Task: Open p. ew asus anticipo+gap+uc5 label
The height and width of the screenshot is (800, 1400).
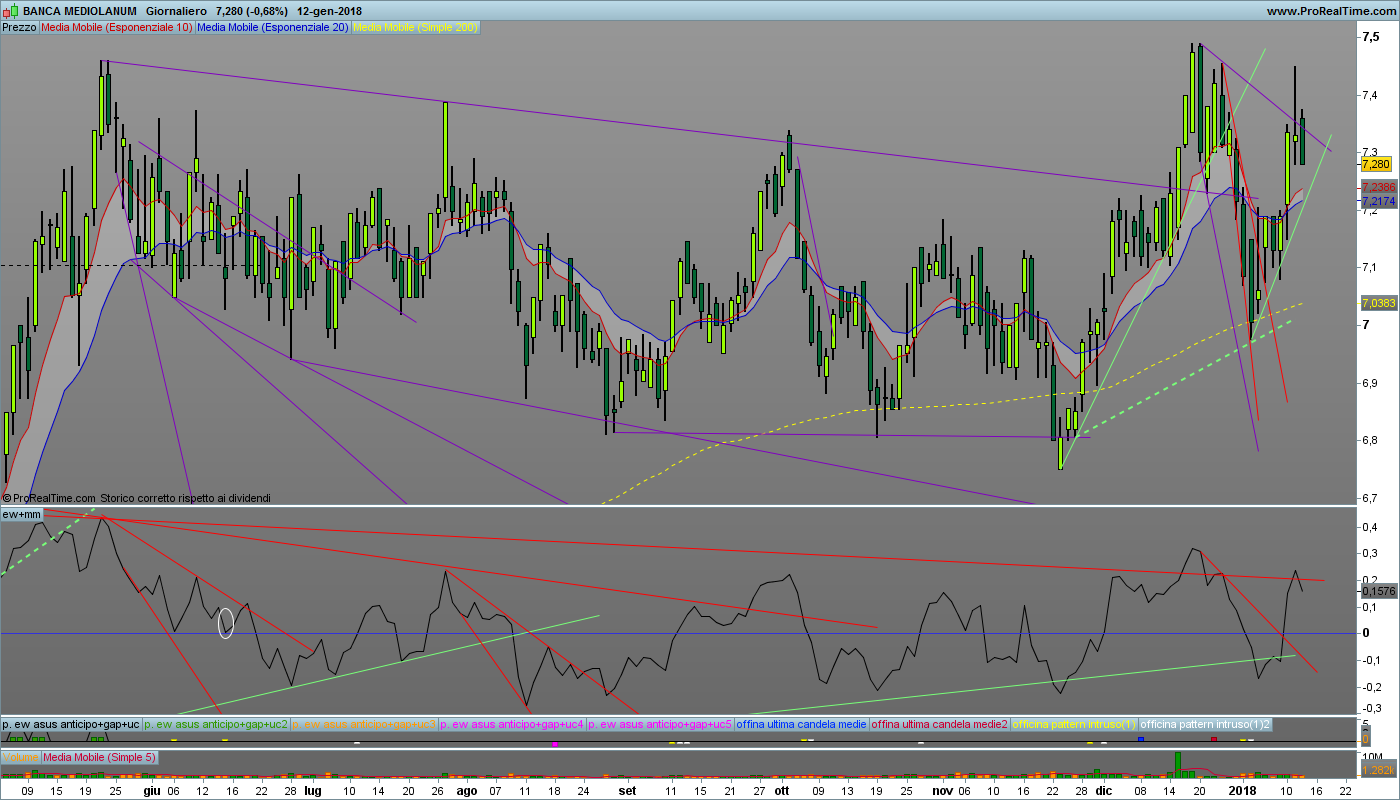Action: (661, 724)
